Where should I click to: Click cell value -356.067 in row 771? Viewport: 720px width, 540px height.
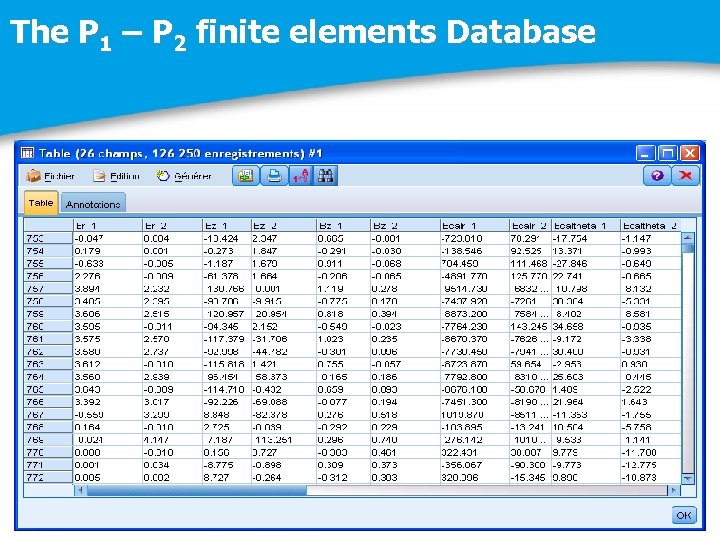(462, 465)
